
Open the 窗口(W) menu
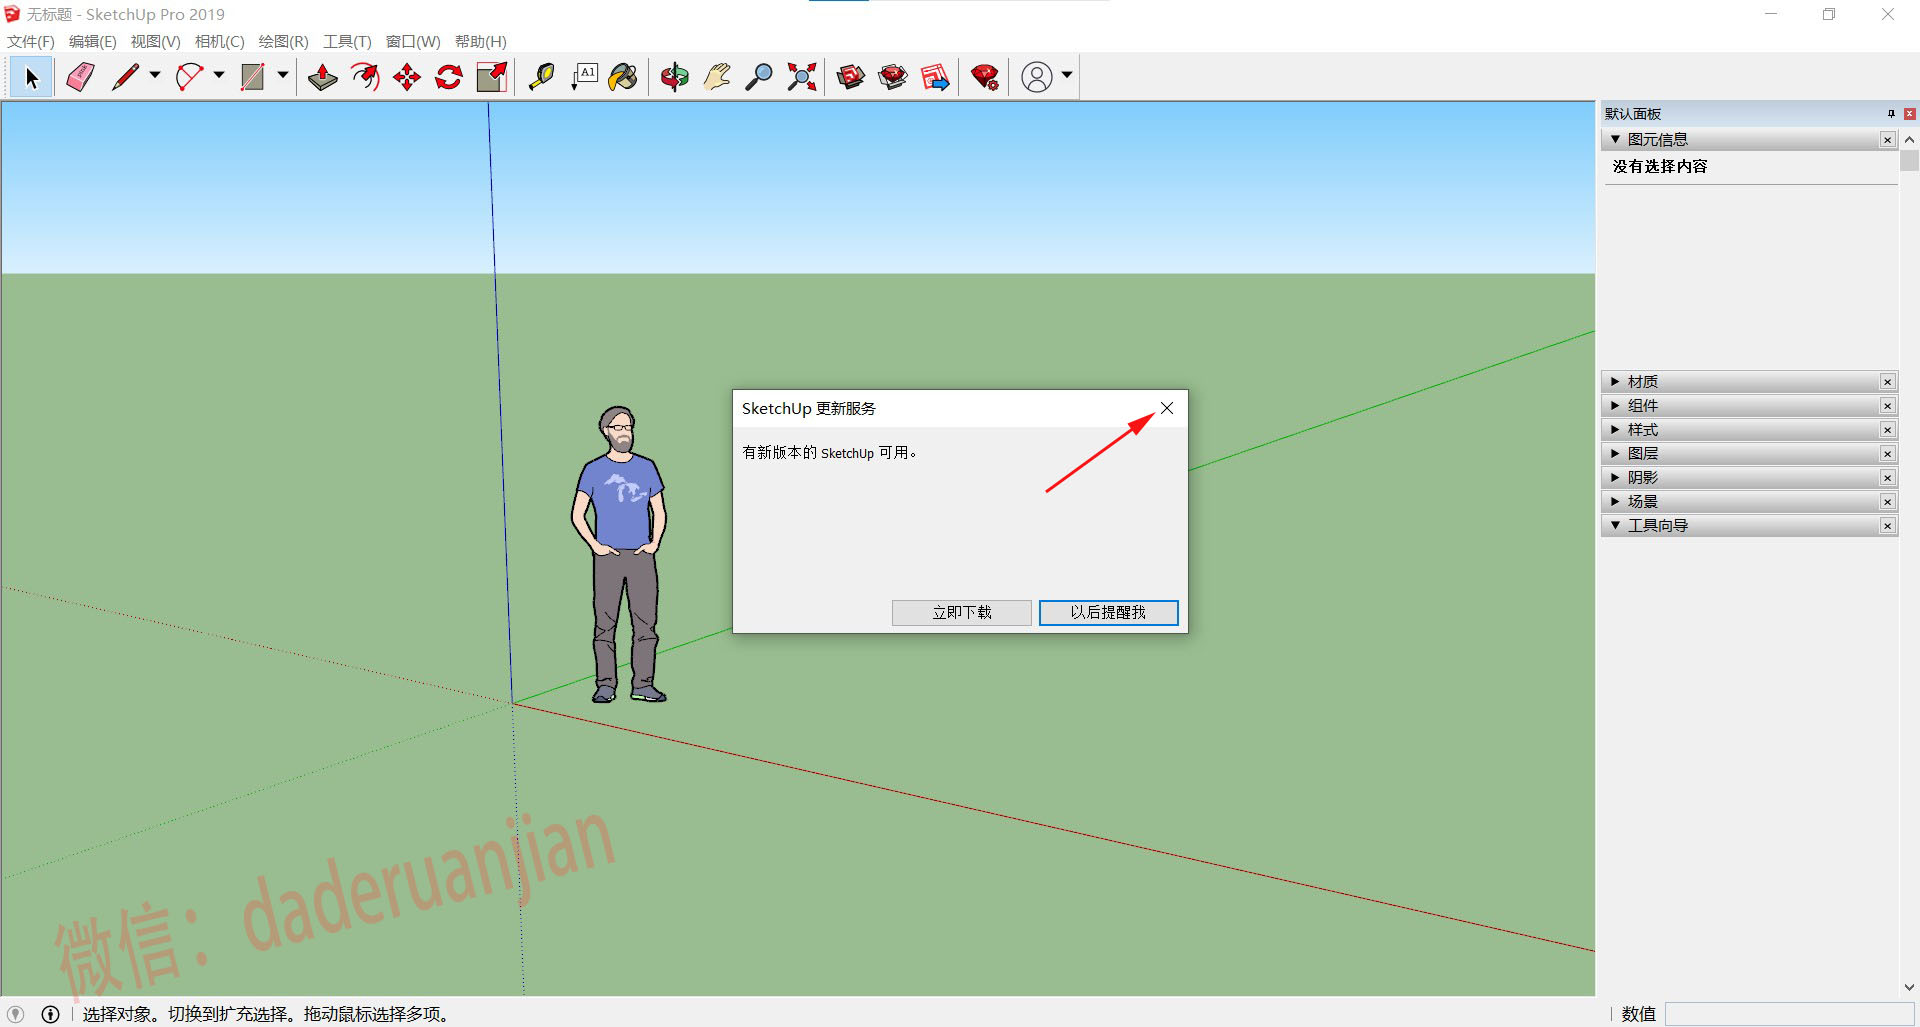tap(413, 41)
